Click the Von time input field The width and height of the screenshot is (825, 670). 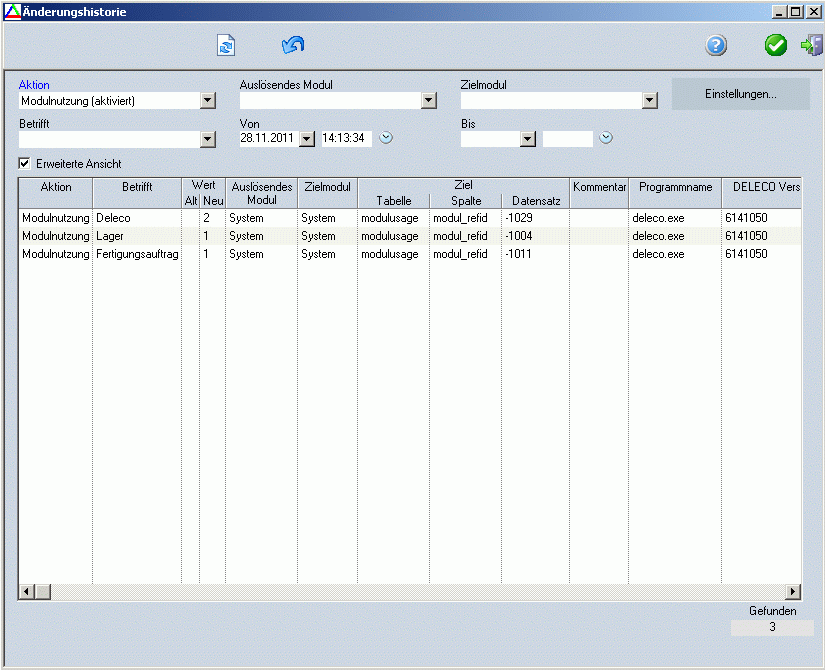pyautogui.click(x=345, y=139)
